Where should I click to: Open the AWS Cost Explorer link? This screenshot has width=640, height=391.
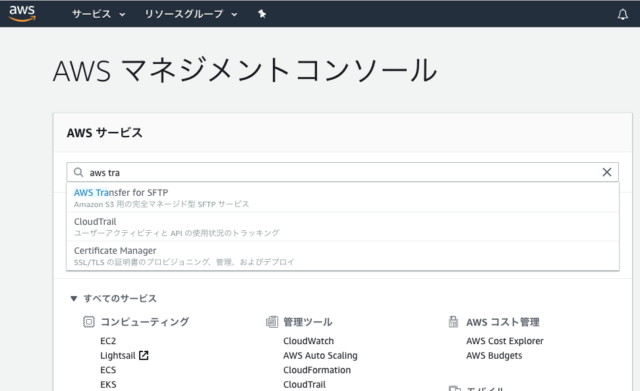coord(505,341)
